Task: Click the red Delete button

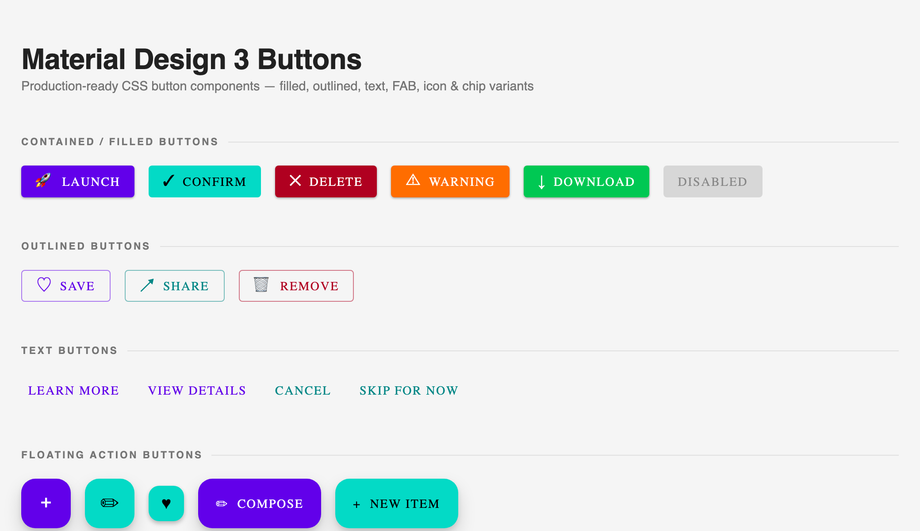Action: [326, 181]
